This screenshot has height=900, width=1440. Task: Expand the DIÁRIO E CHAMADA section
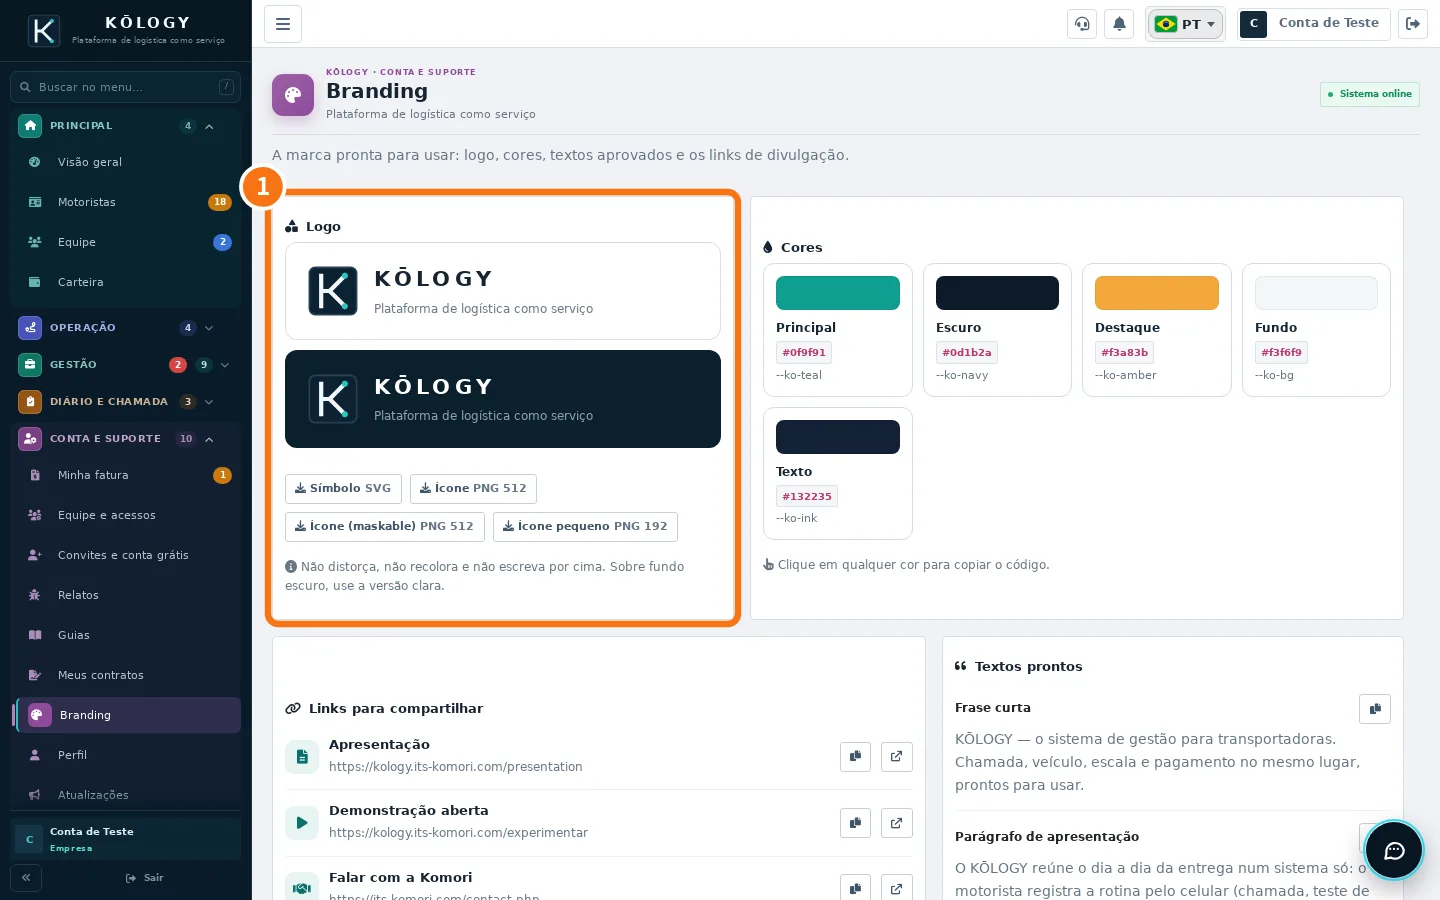[x=126, y=402]
